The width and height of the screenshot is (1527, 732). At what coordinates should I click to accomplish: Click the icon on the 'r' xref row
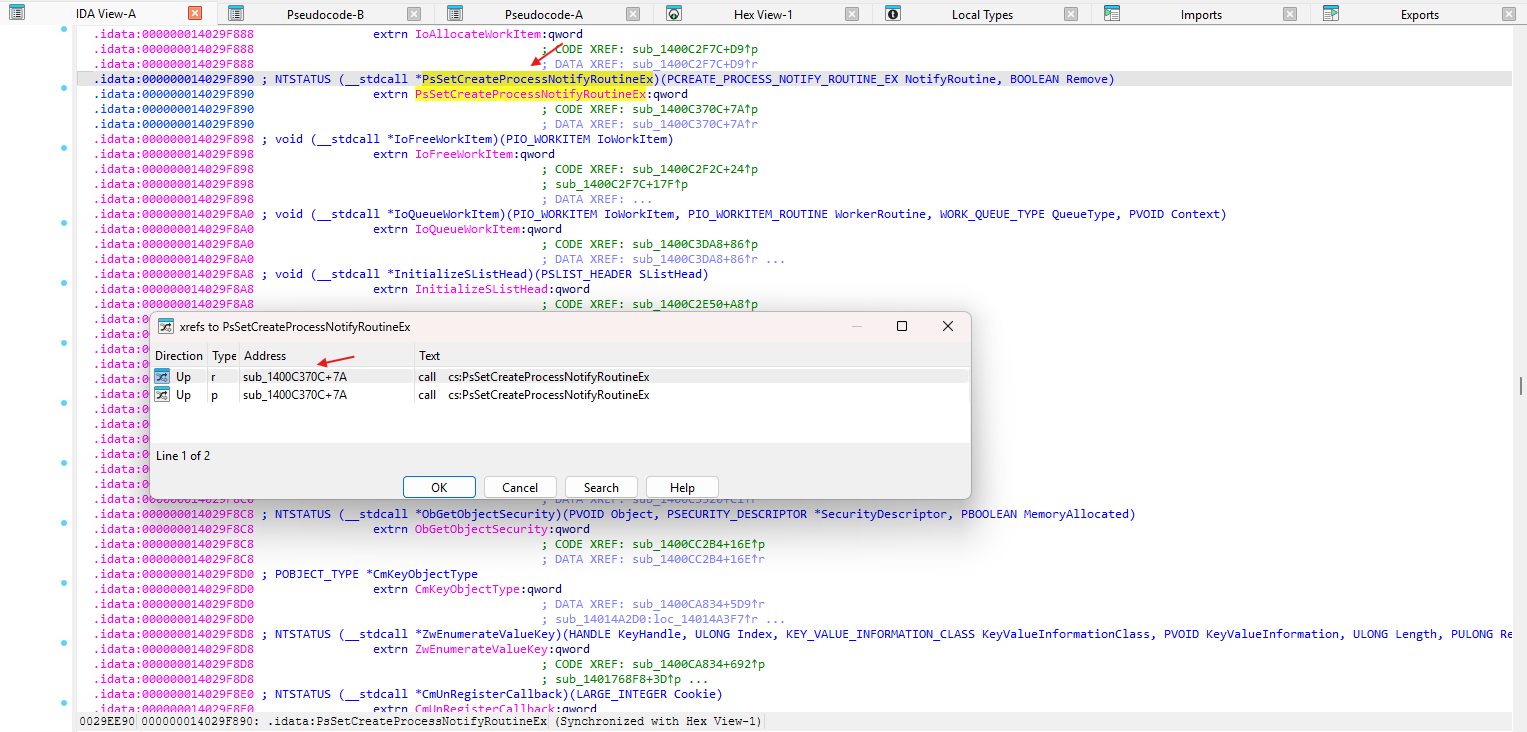(x=162, y=376)
